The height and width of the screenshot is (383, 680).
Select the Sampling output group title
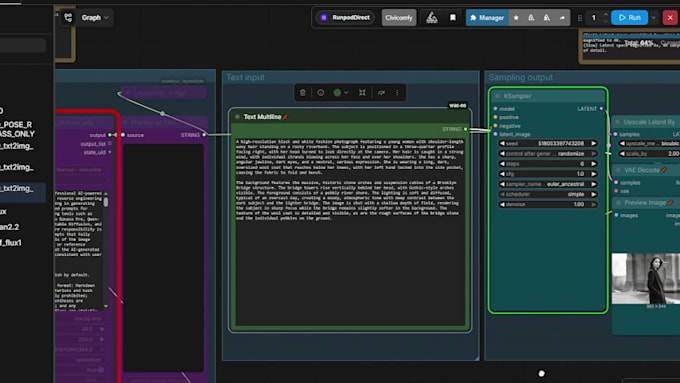520,77
